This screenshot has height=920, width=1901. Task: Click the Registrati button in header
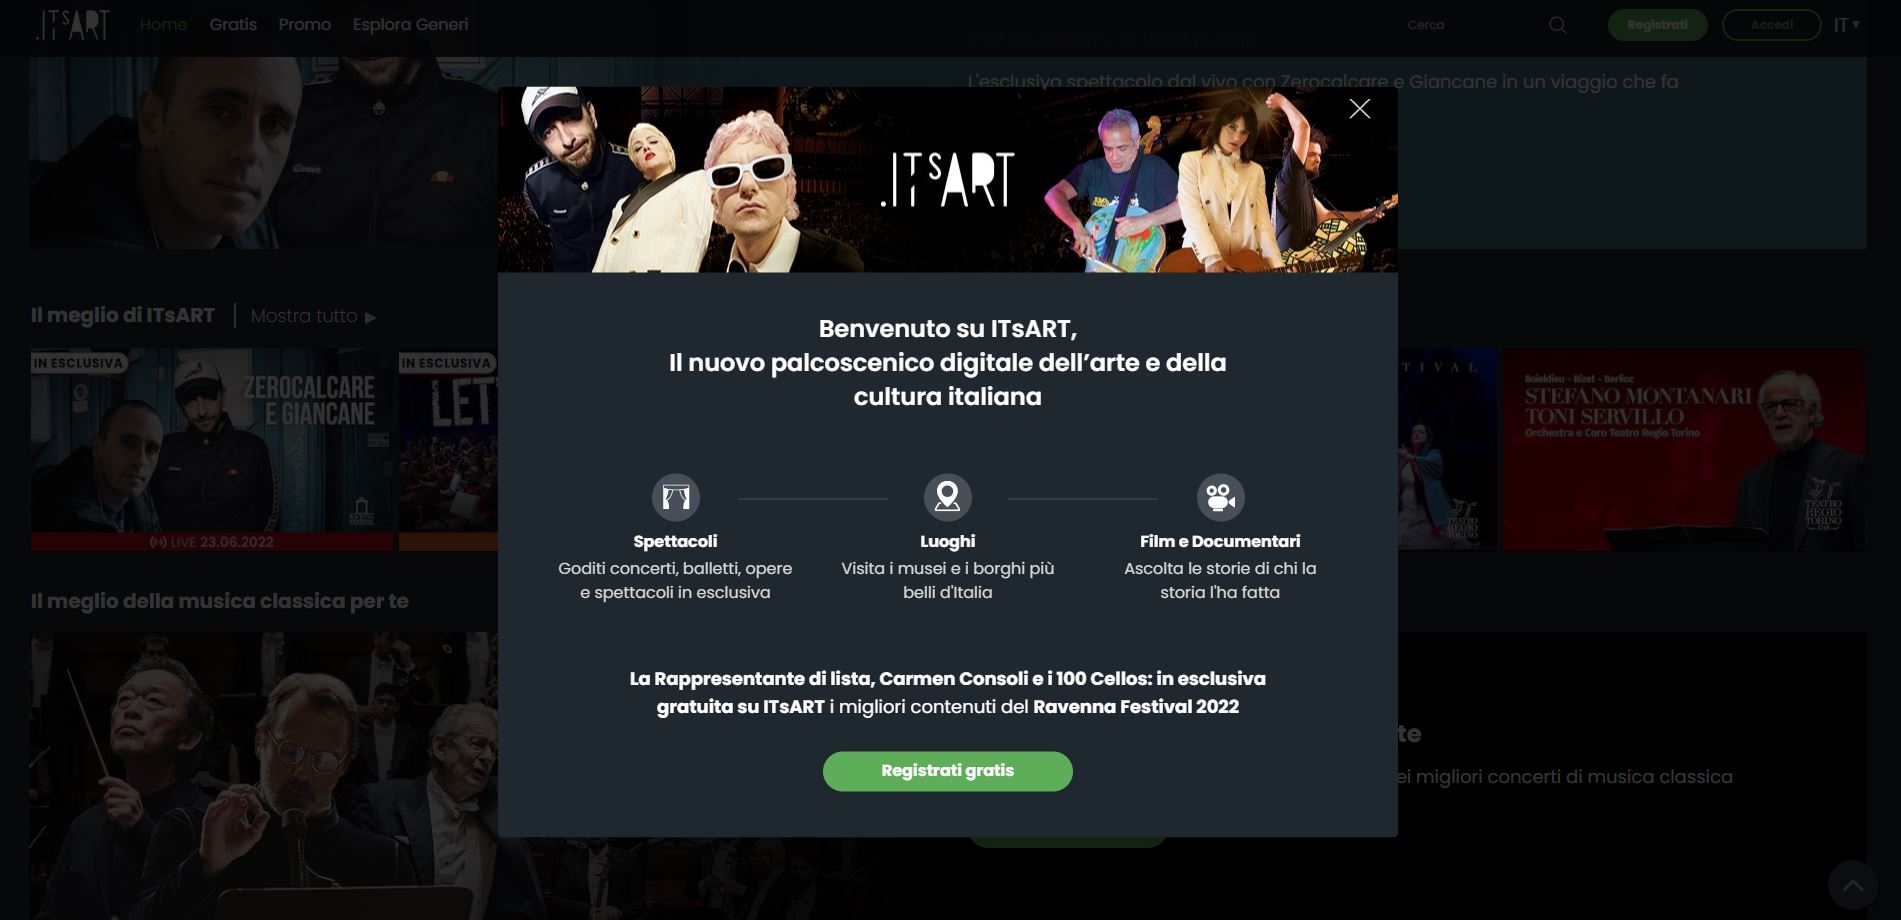[x=1657, y=25]
